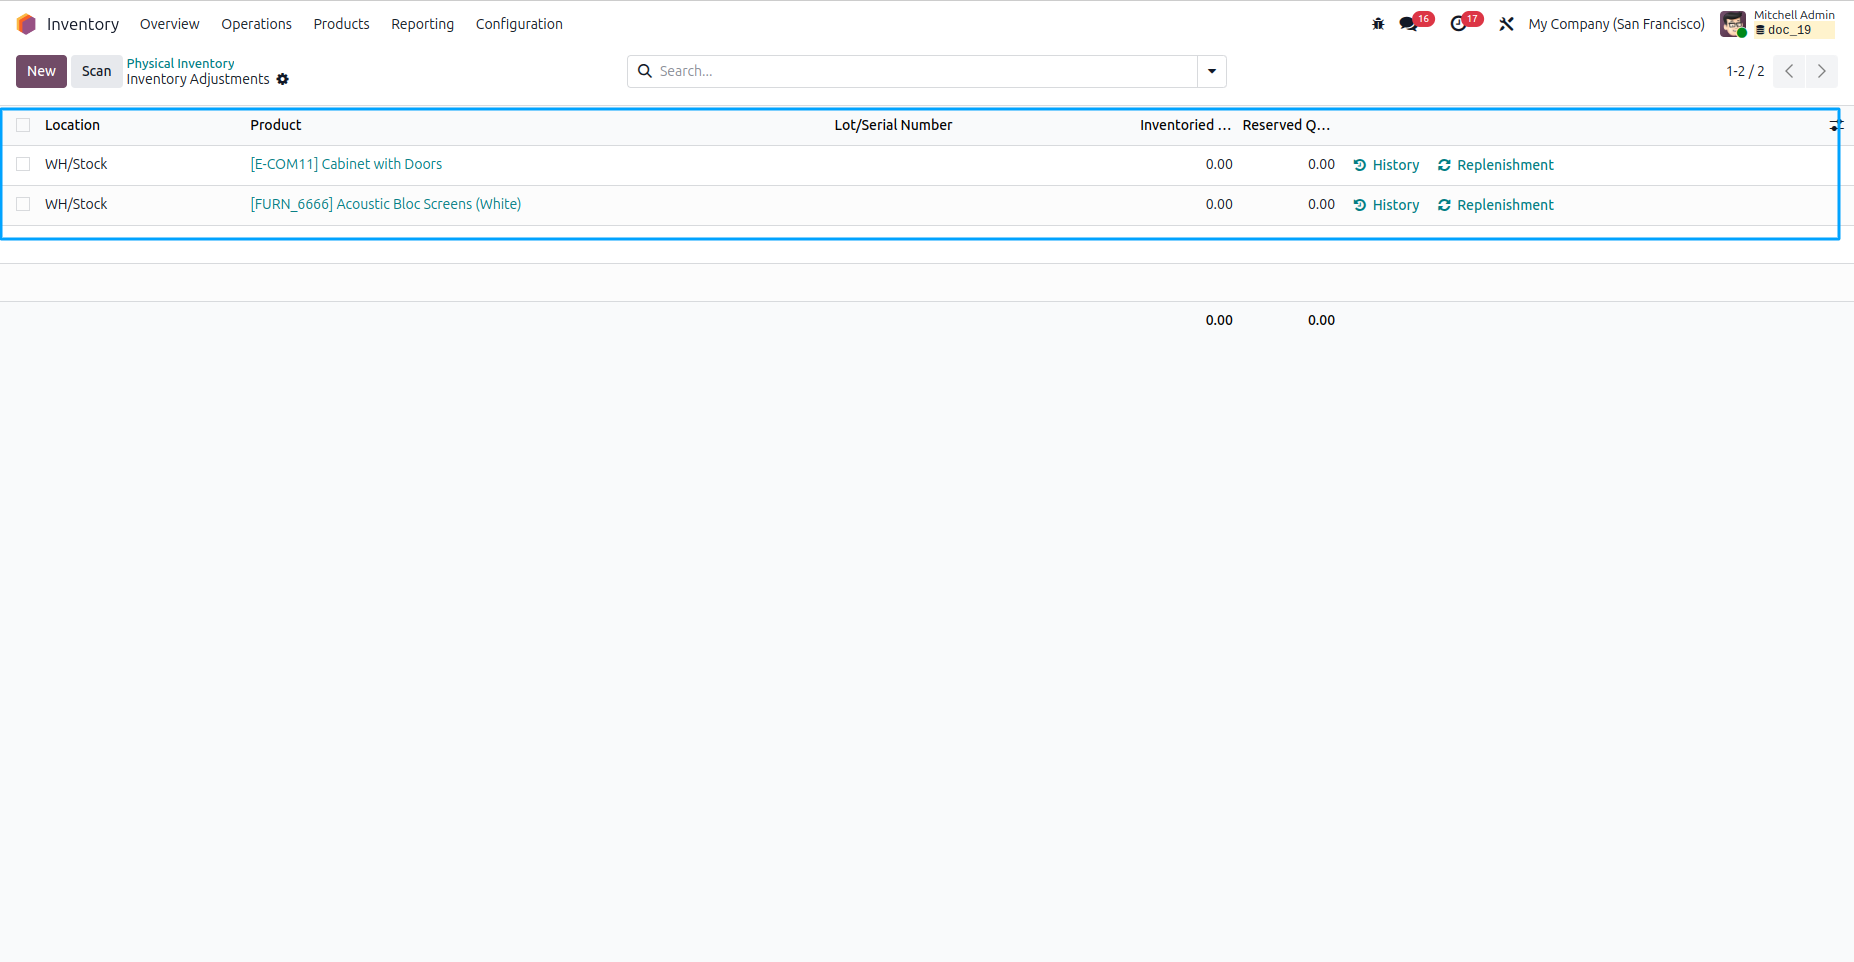1854x962 pixels.
Task: Click Replenishment for Acoustic Bloc Screens
Action: tap(1495, 205)
